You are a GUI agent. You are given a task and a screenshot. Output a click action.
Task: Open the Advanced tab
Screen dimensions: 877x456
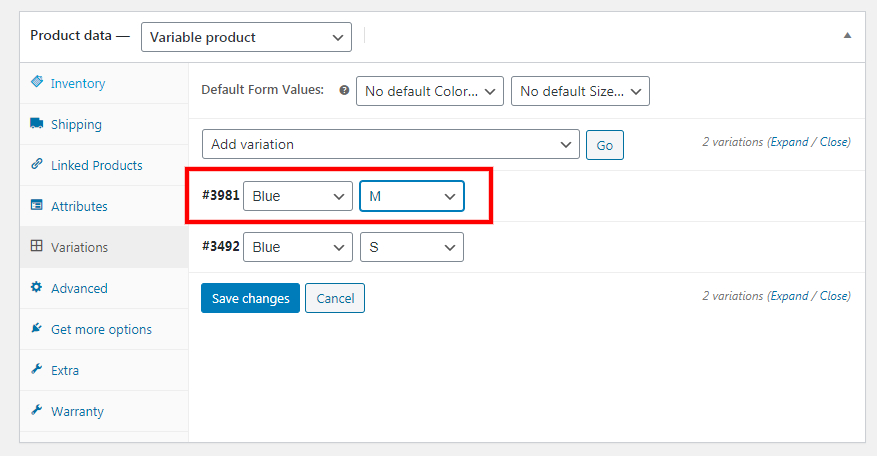[x=104, y=288]
